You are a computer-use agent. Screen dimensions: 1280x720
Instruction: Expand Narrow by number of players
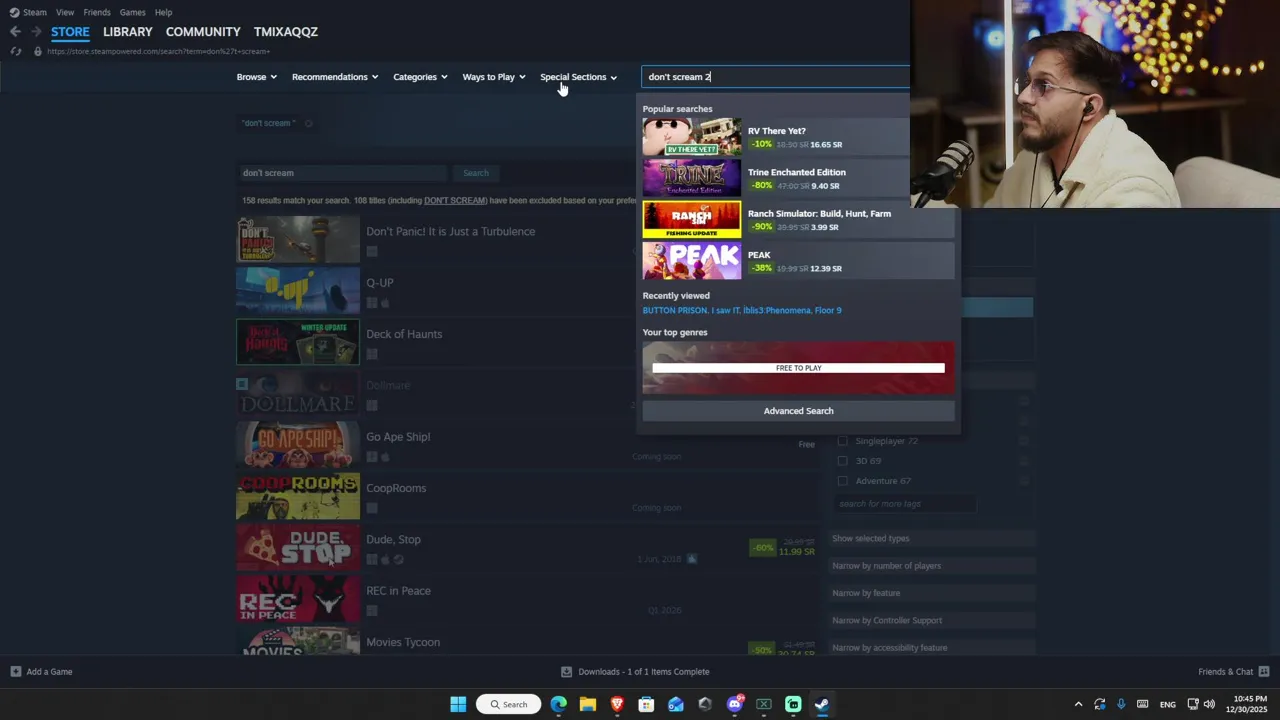pyautogui.click(x=930, y=566)
